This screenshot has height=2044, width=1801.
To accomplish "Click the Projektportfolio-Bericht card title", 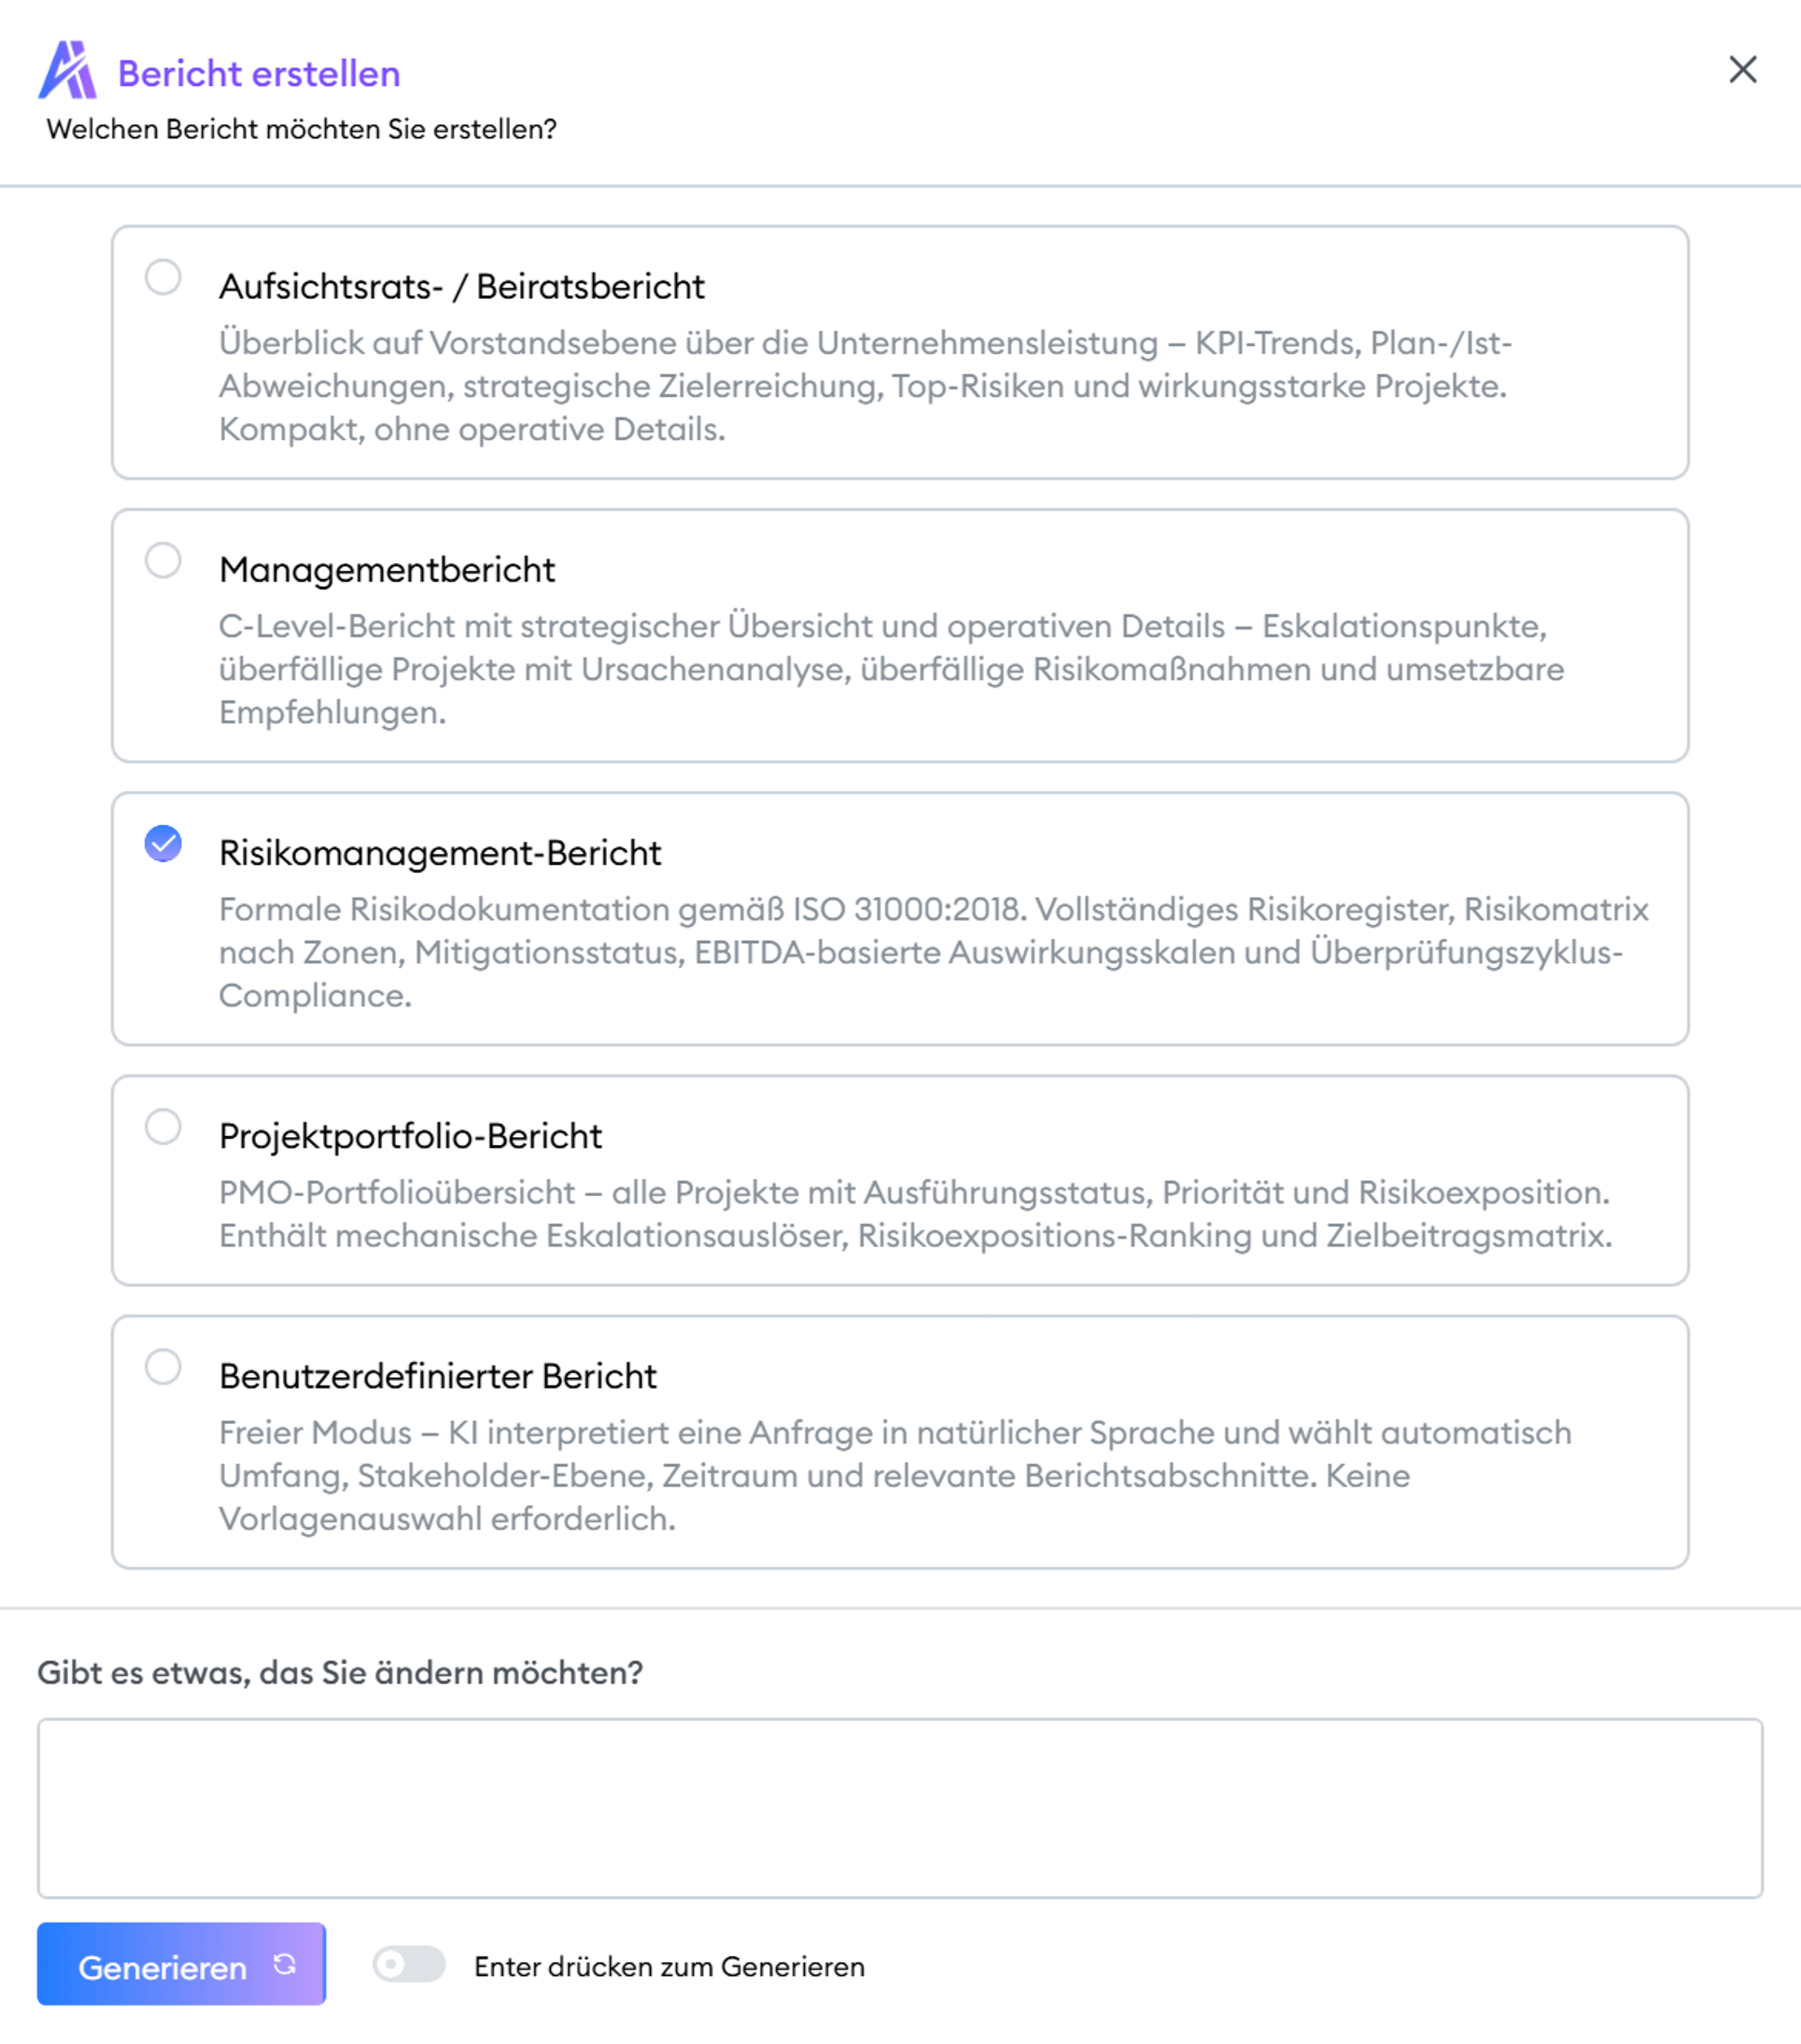I will click(410, 1137).
